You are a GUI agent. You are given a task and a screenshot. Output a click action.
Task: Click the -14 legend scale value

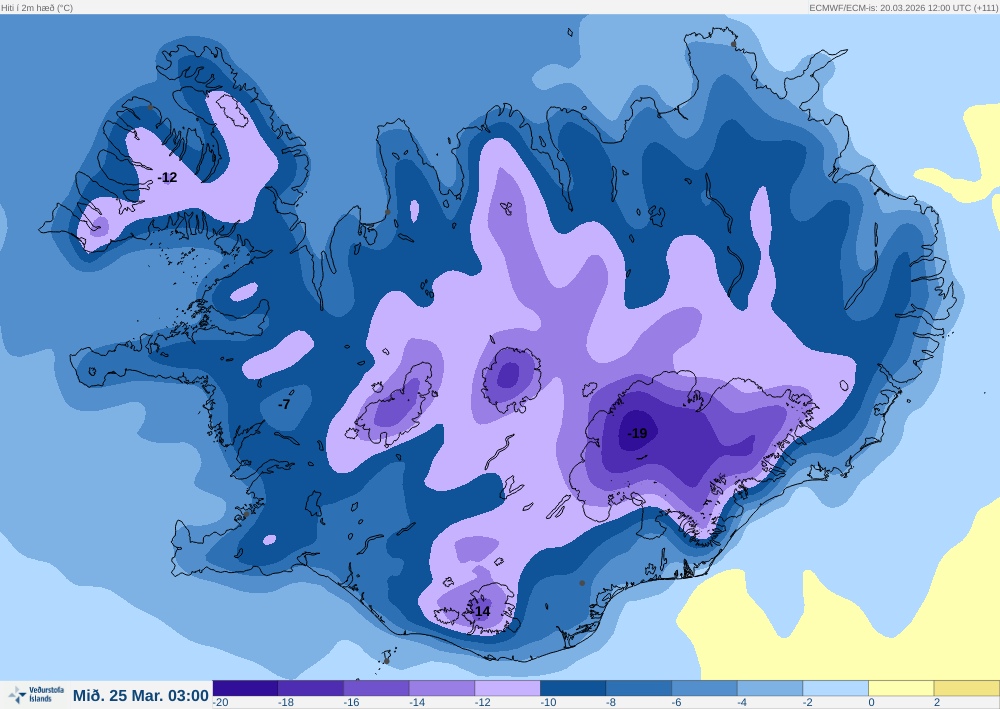[417, 703]
